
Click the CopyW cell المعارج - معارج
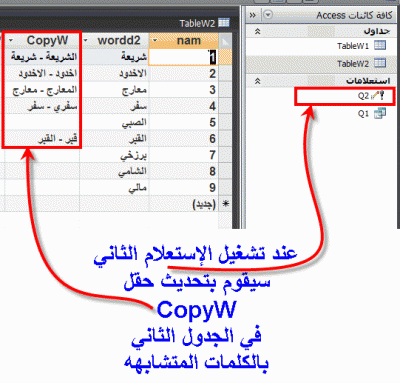click(x=42, y=90)
